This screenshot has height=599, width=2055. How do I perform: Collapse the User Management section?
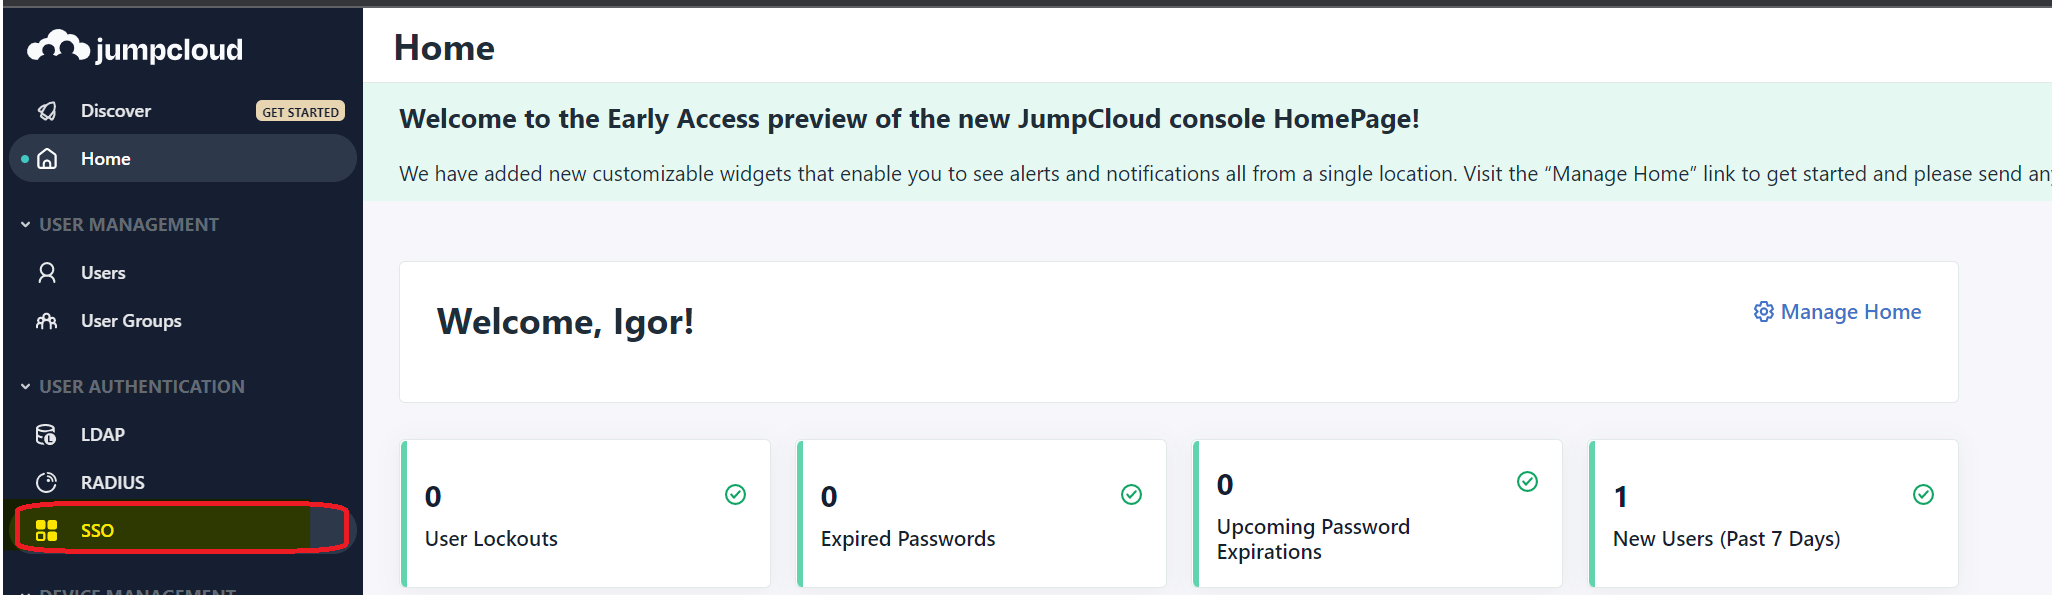pyautogui.click(x=25, y=225)
